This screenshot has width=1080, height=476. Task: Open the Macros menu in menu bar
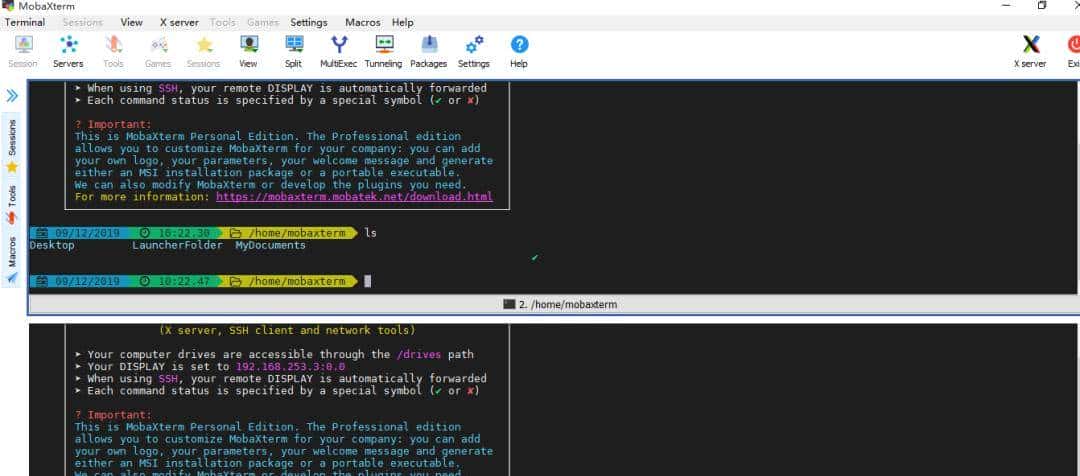[x=362, y=22]
